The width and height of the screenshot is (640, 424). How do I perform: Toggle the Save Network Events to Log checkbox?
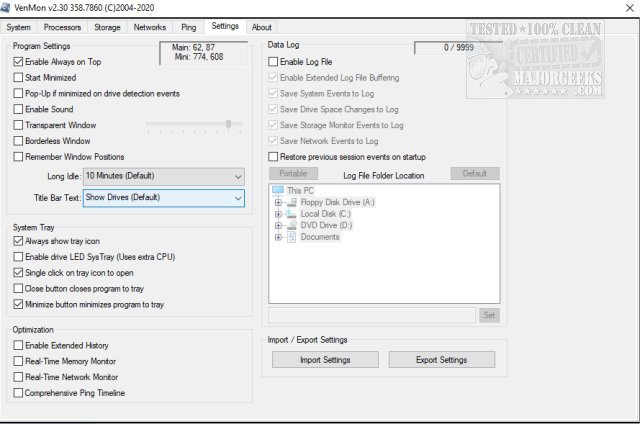[273, 141]
